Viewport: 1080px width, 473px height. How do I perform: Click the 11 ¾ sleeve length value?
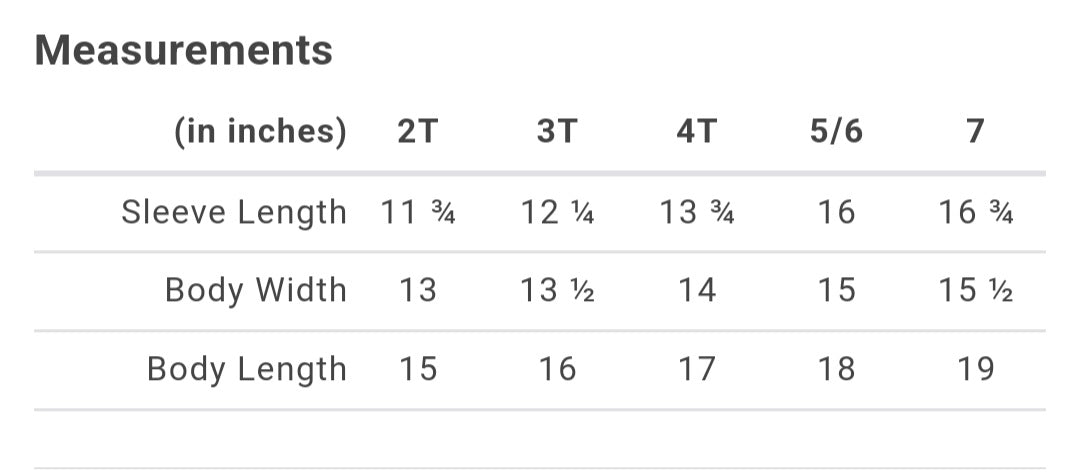pyautogui.click(x=418, y=212)
